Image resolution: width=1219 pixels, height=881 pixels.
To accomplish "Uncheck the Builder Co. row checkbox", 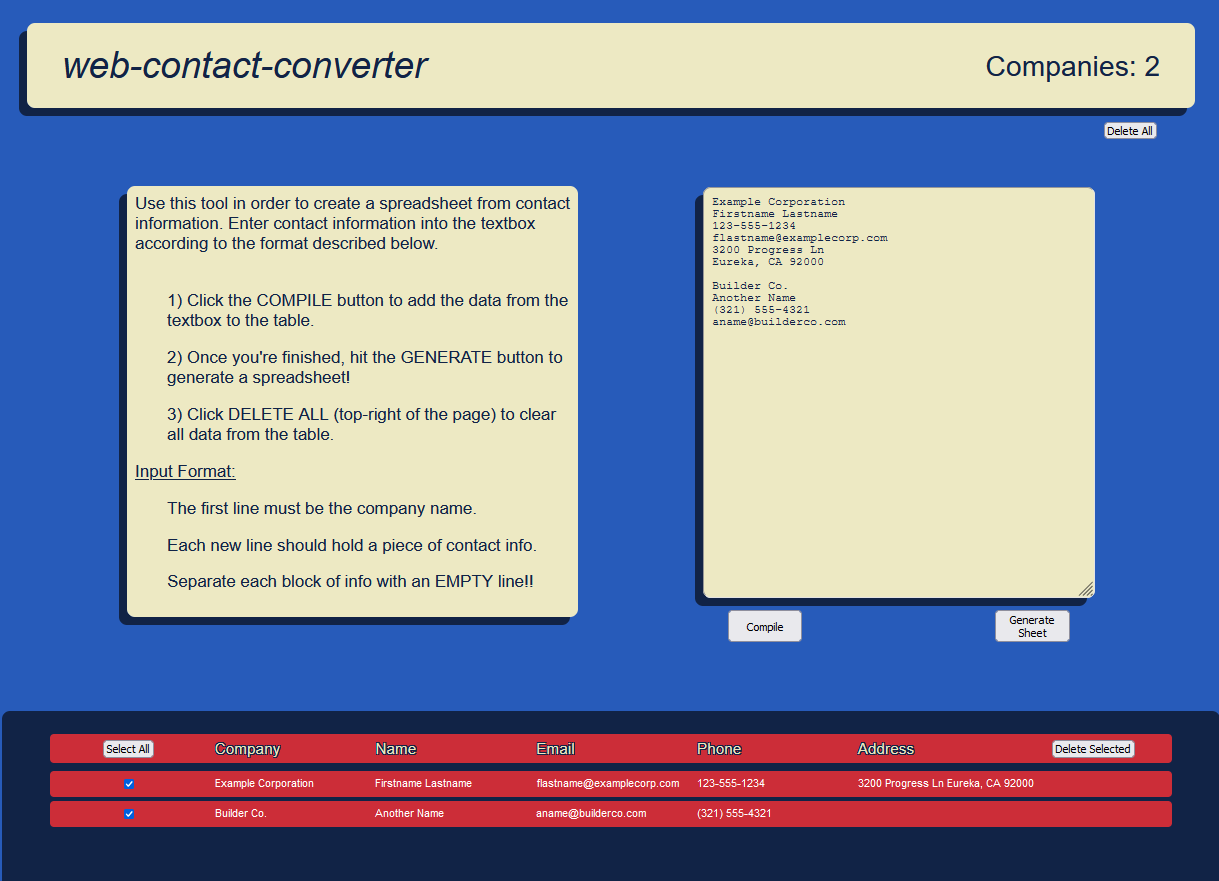I will coord(129,814).
